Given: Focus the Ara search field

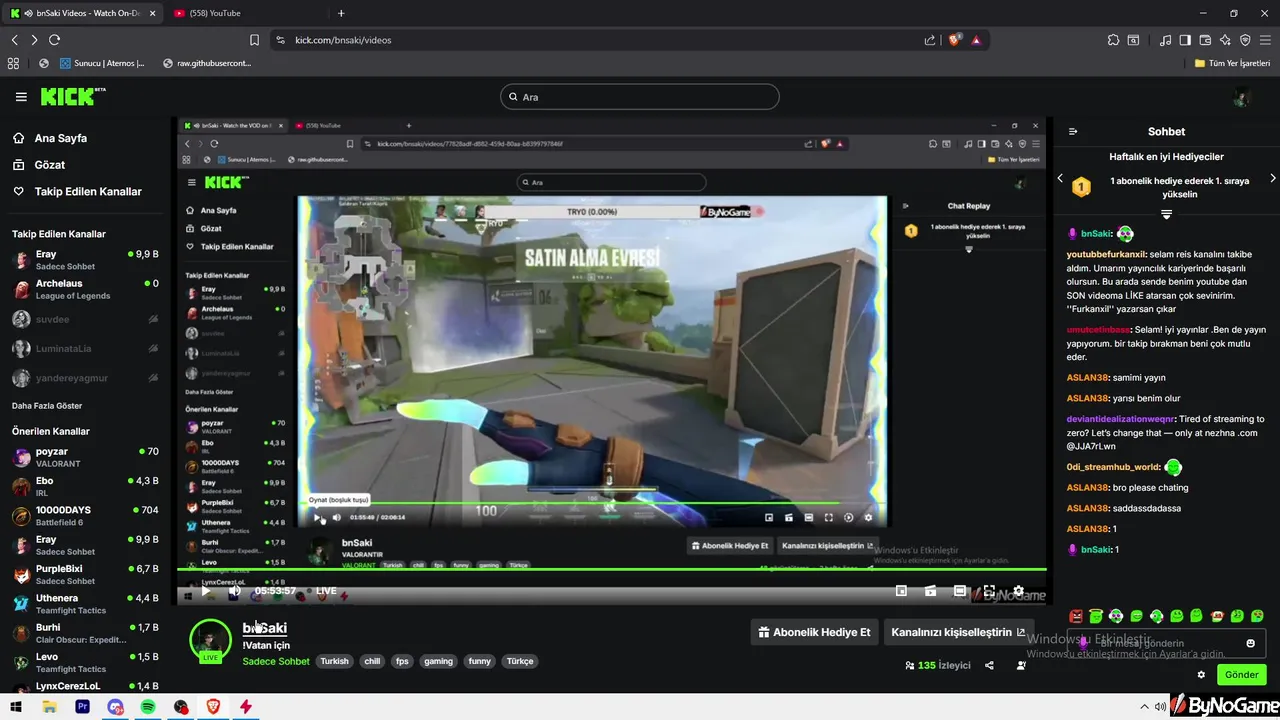Looking at the screenshot, I should (640, 97).
